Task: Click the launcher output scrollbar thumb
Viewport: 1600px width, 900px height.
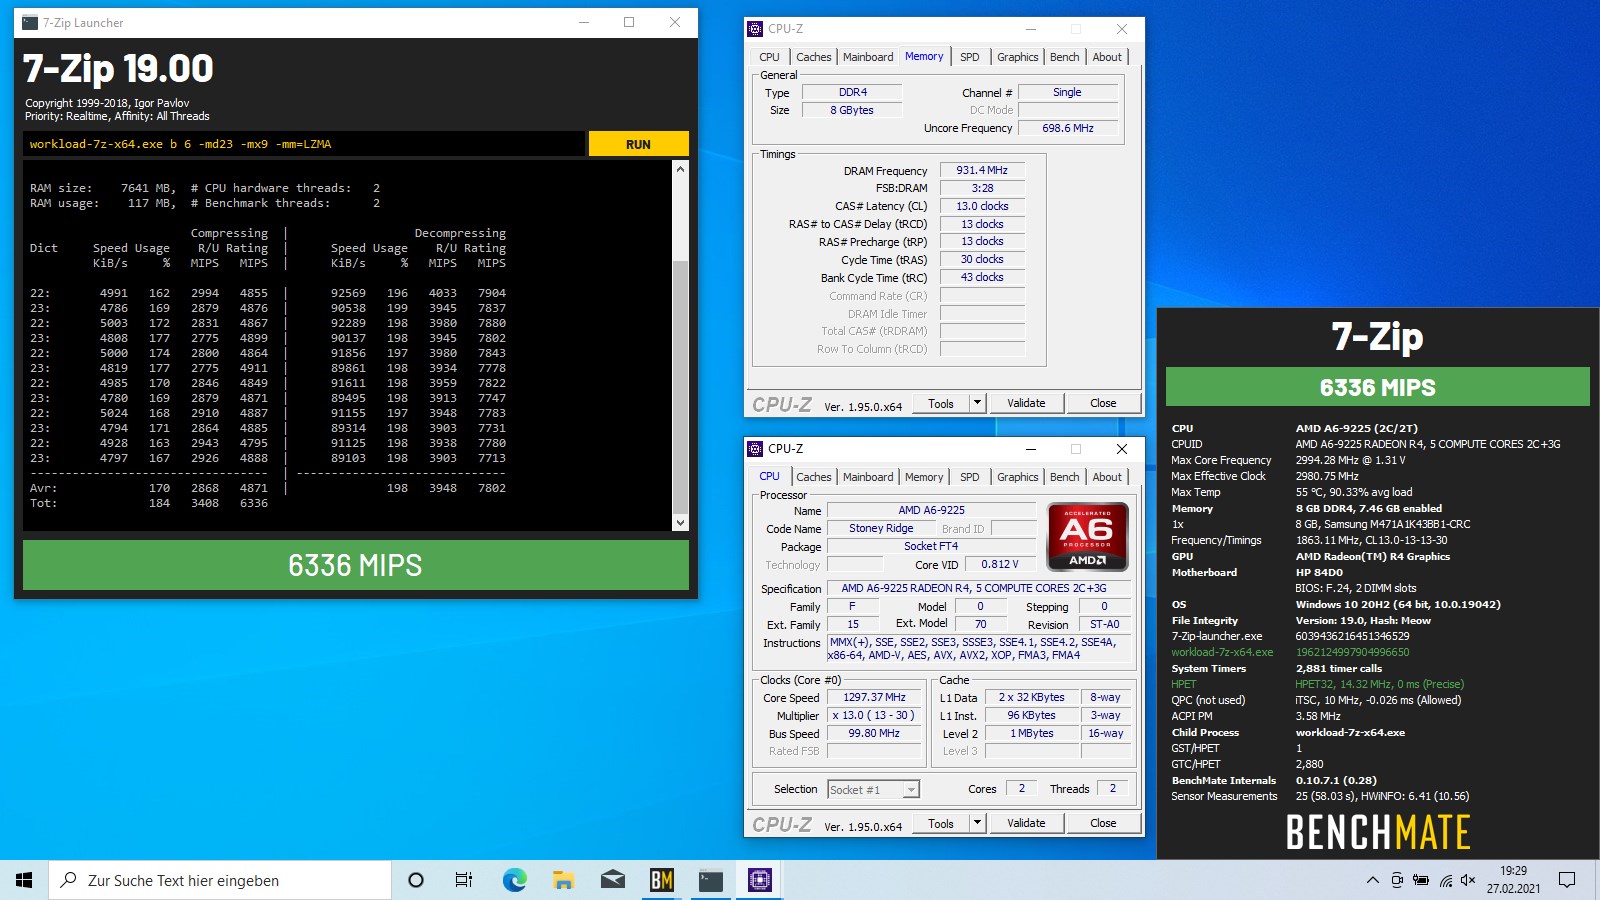Action: (x=680, y=385)
